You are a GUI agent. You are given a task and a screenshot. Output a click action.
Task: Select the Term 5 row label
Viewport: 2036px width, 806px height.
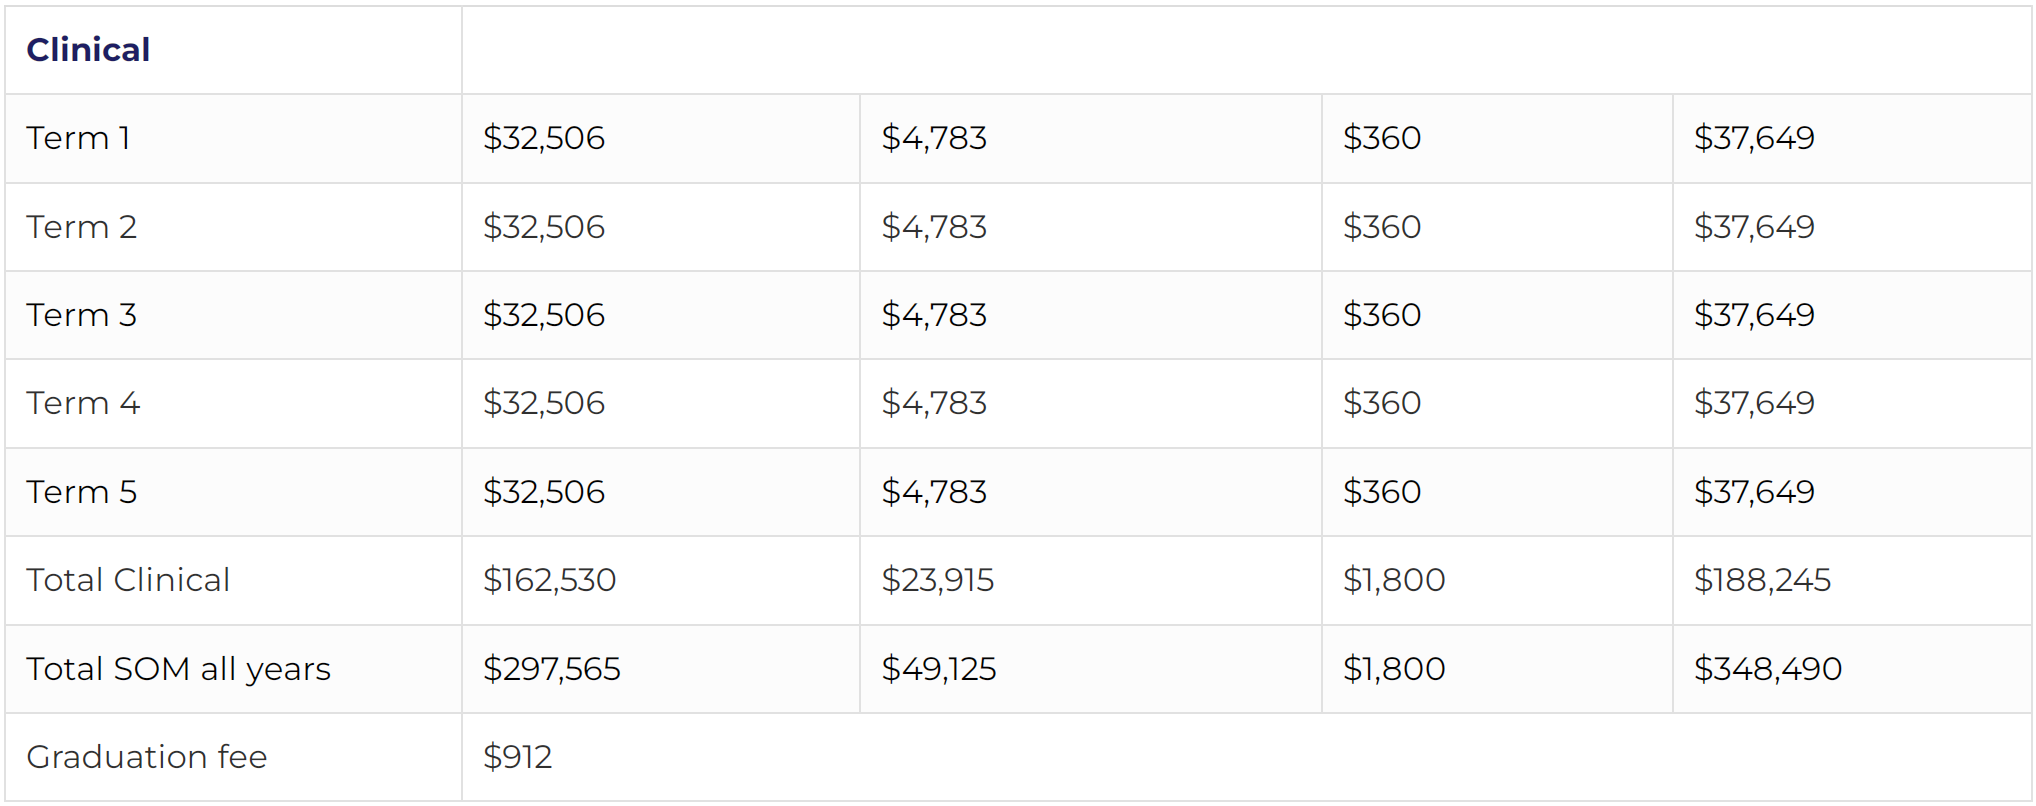(x=81, y=492)
